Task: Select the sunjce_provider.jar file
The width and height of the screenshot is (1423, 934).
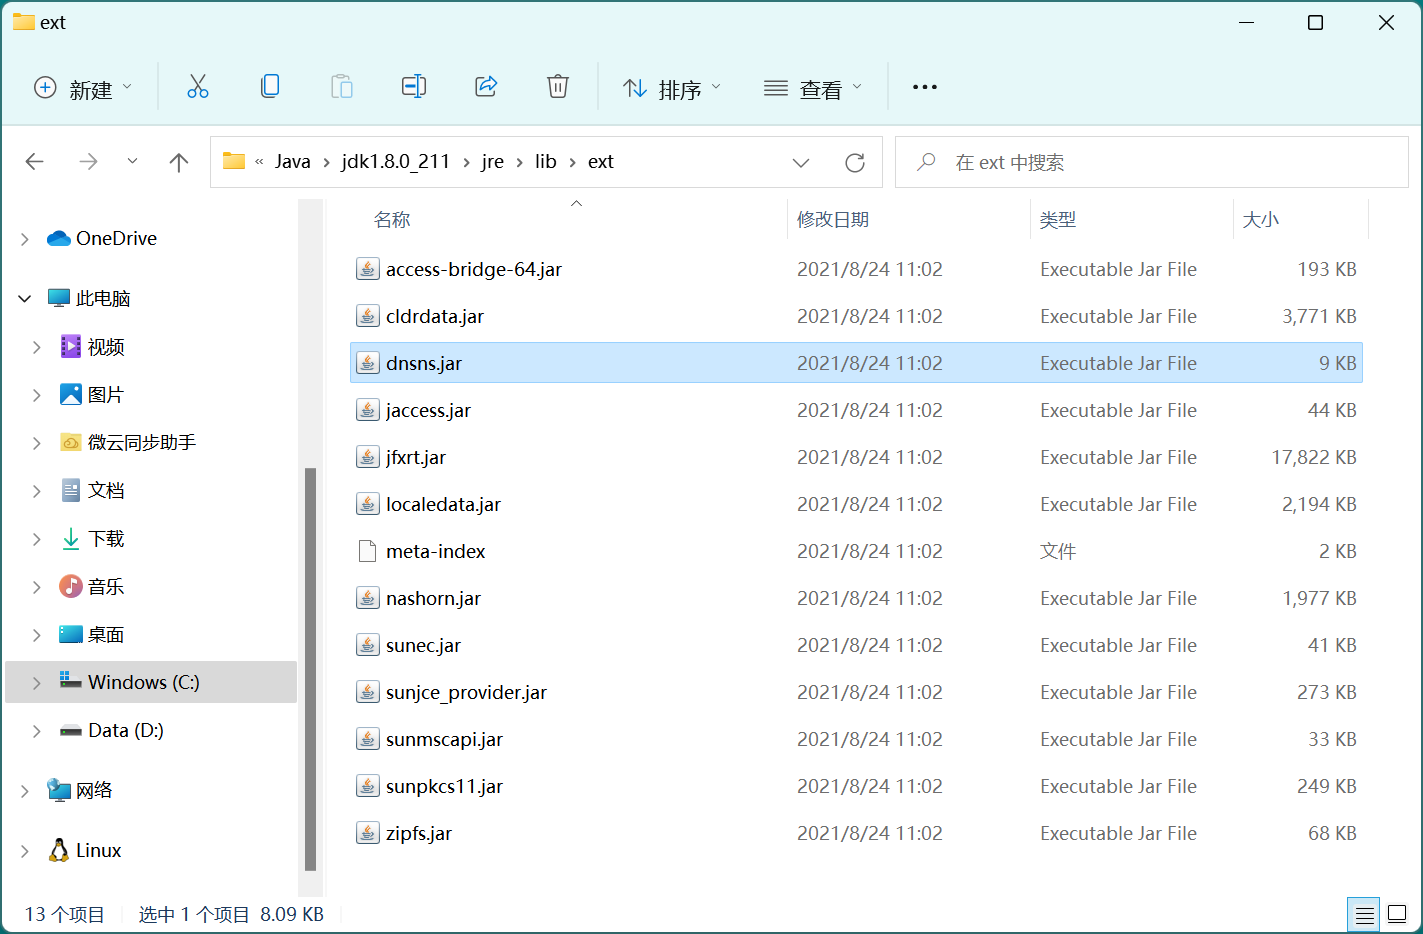Action: 856,692
